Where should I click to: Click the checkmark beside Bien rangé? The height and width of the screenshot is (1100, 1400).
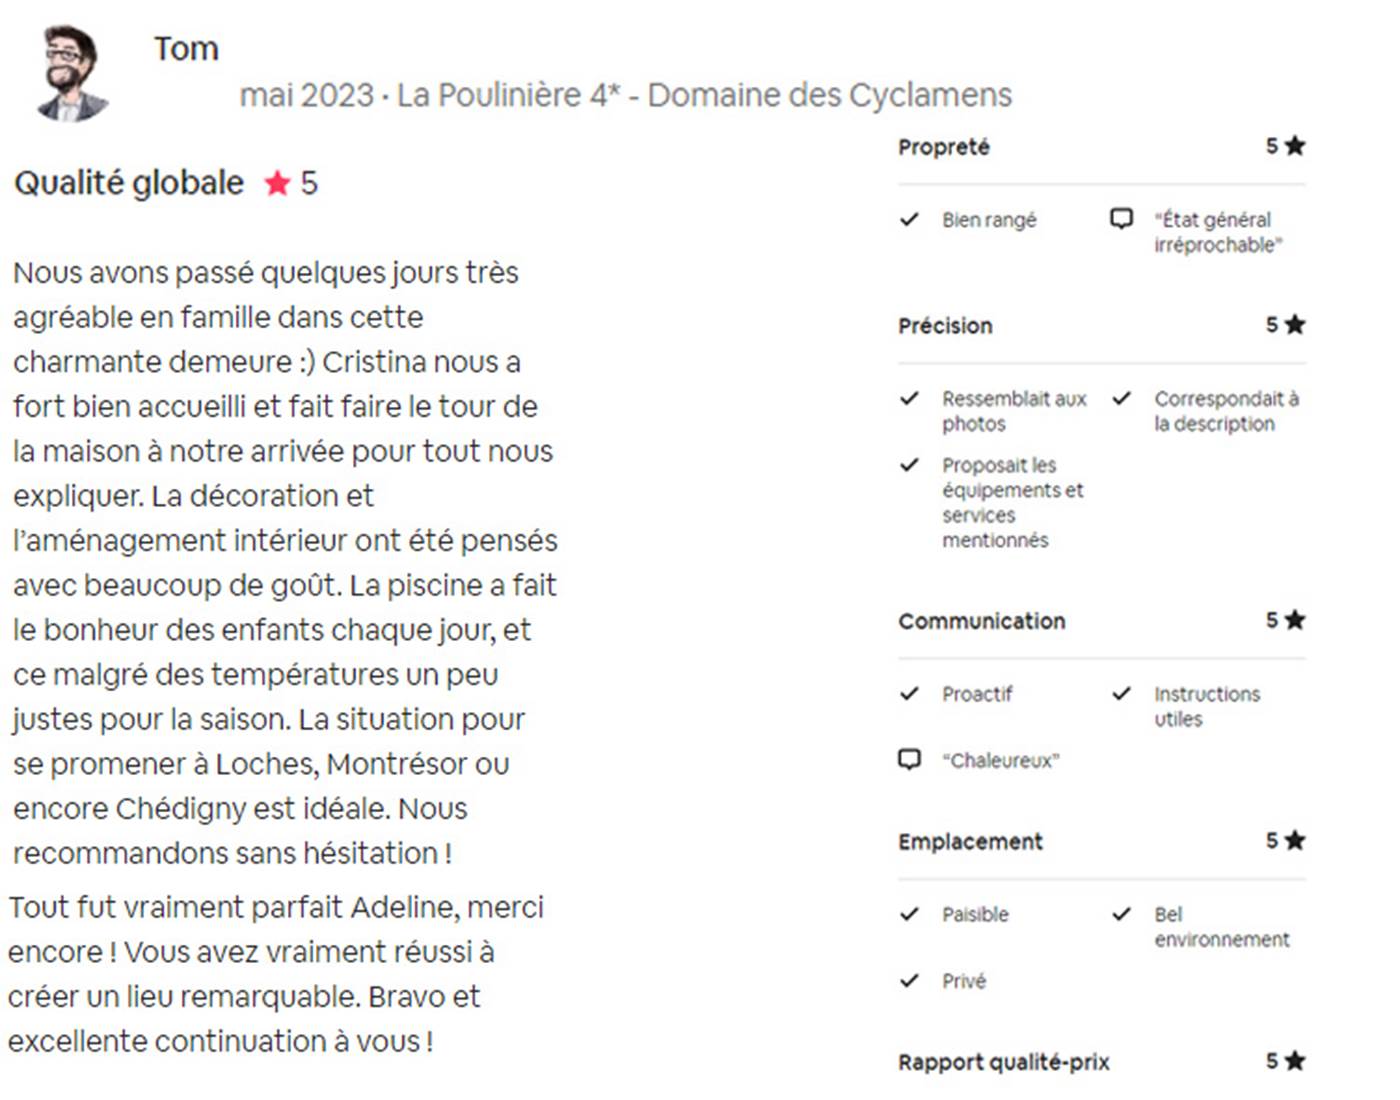pos(909,219)
